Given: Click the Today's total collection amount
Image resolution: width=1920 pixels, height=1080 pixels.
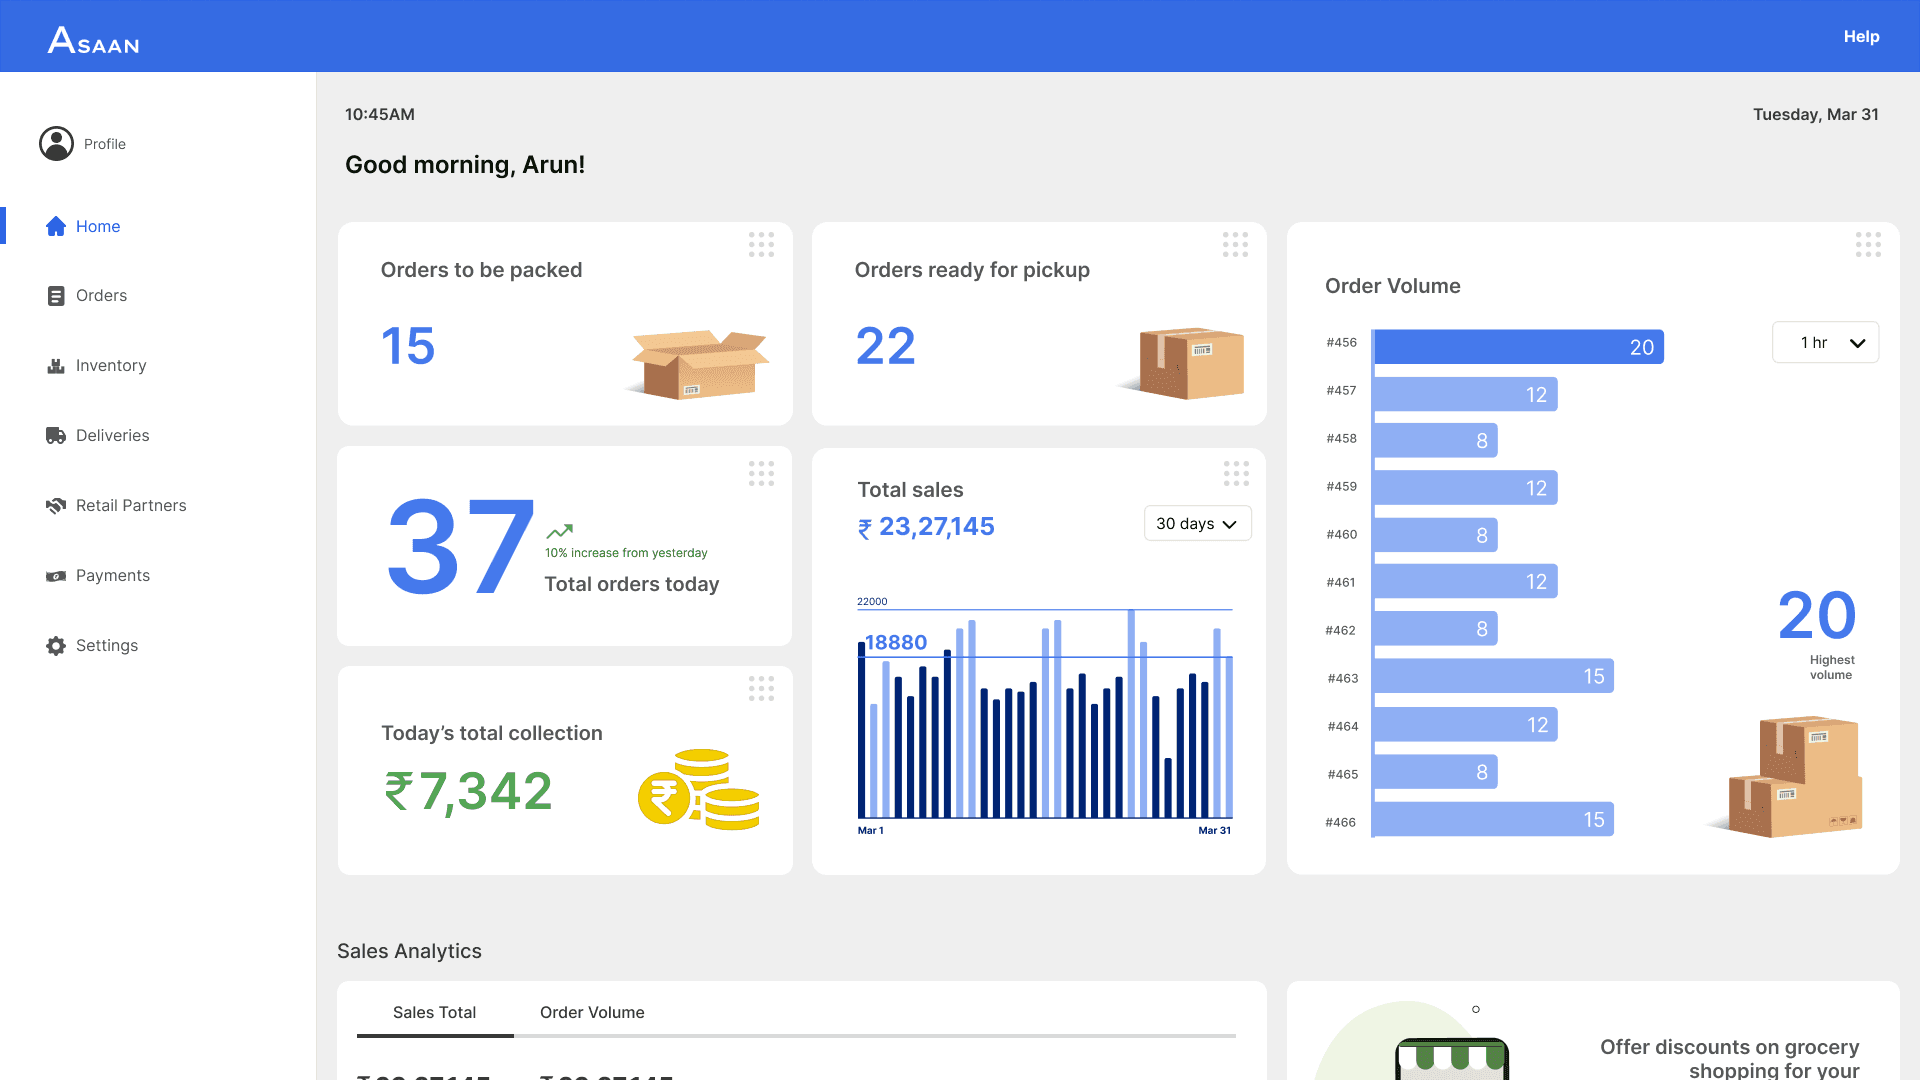Looking at the screenshot, I should [468, 791].
